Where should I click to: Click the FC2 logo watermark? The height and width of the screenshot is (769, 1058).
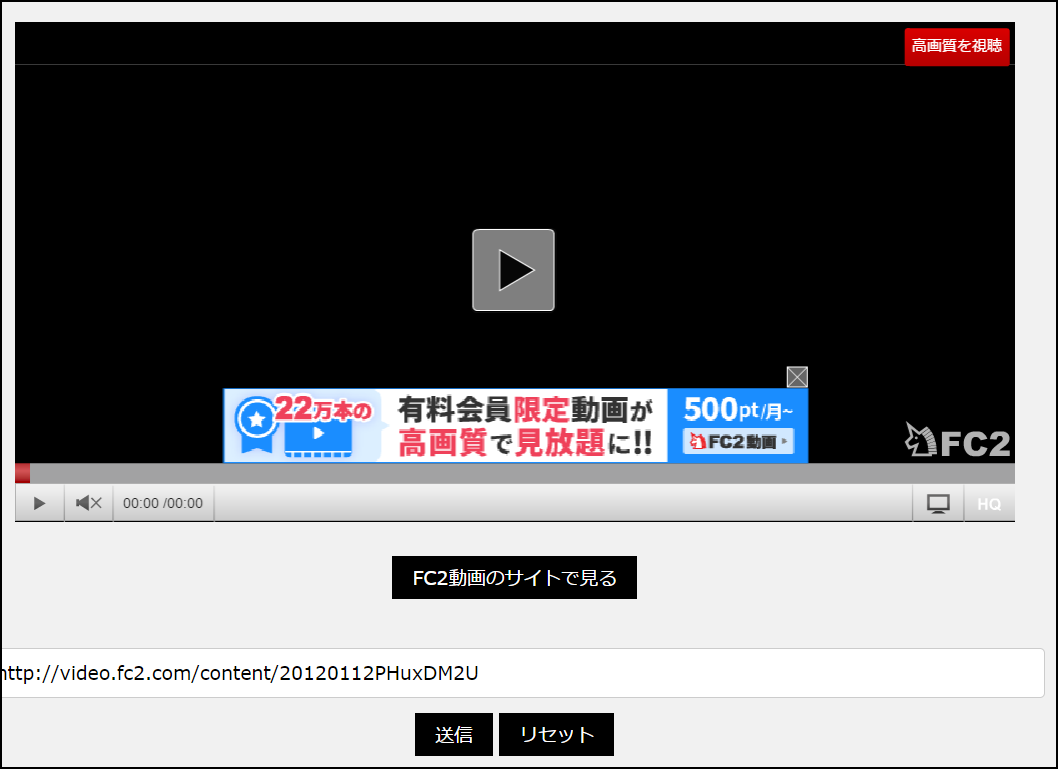click(x=958, y=441)
